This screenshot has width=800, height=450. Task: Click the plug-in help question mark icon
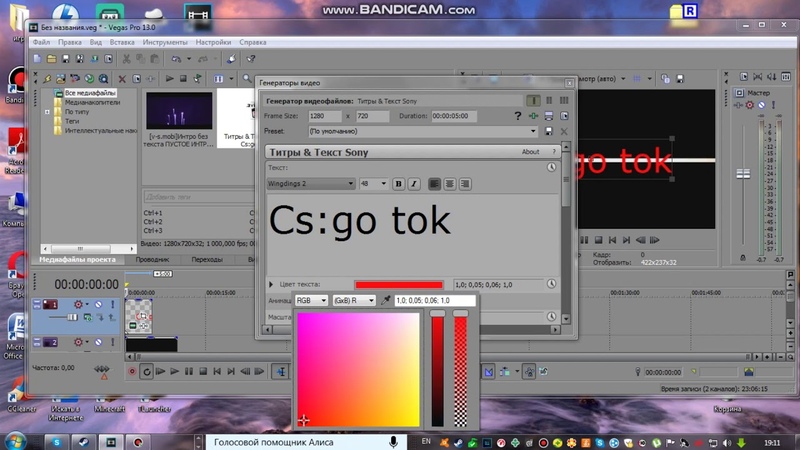(x=517, y=116)
